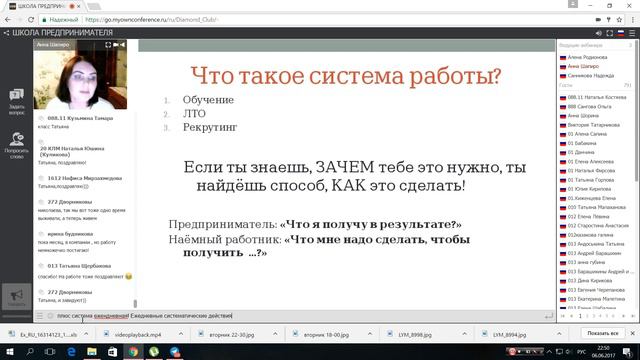Bookmark this page with the star icon

(x=619, y=20)
